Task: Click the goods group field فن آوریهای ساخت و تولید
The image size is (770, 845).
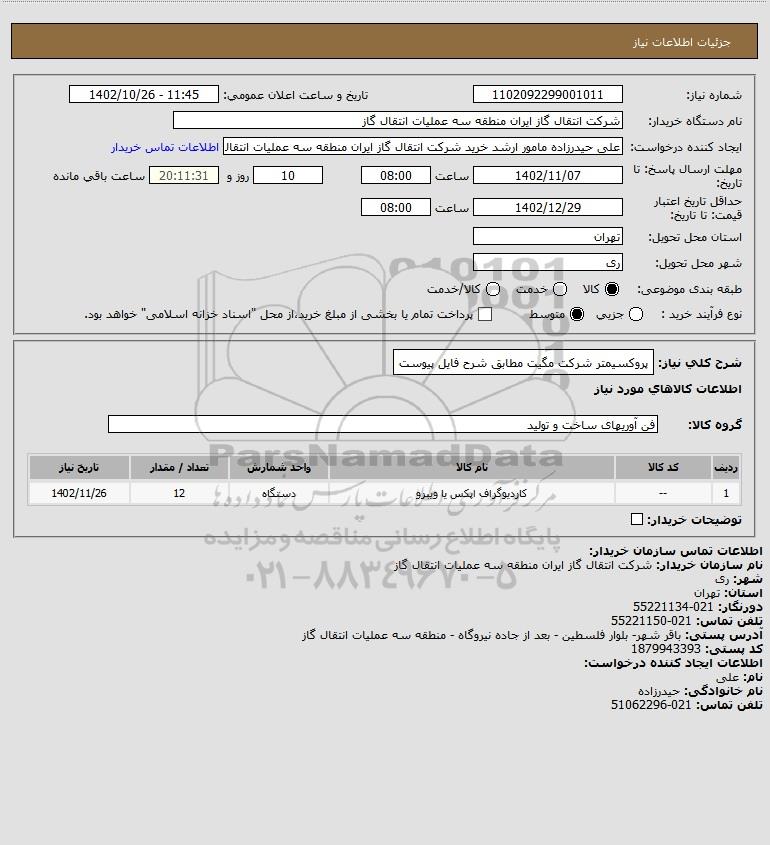Action: (383, 424)
